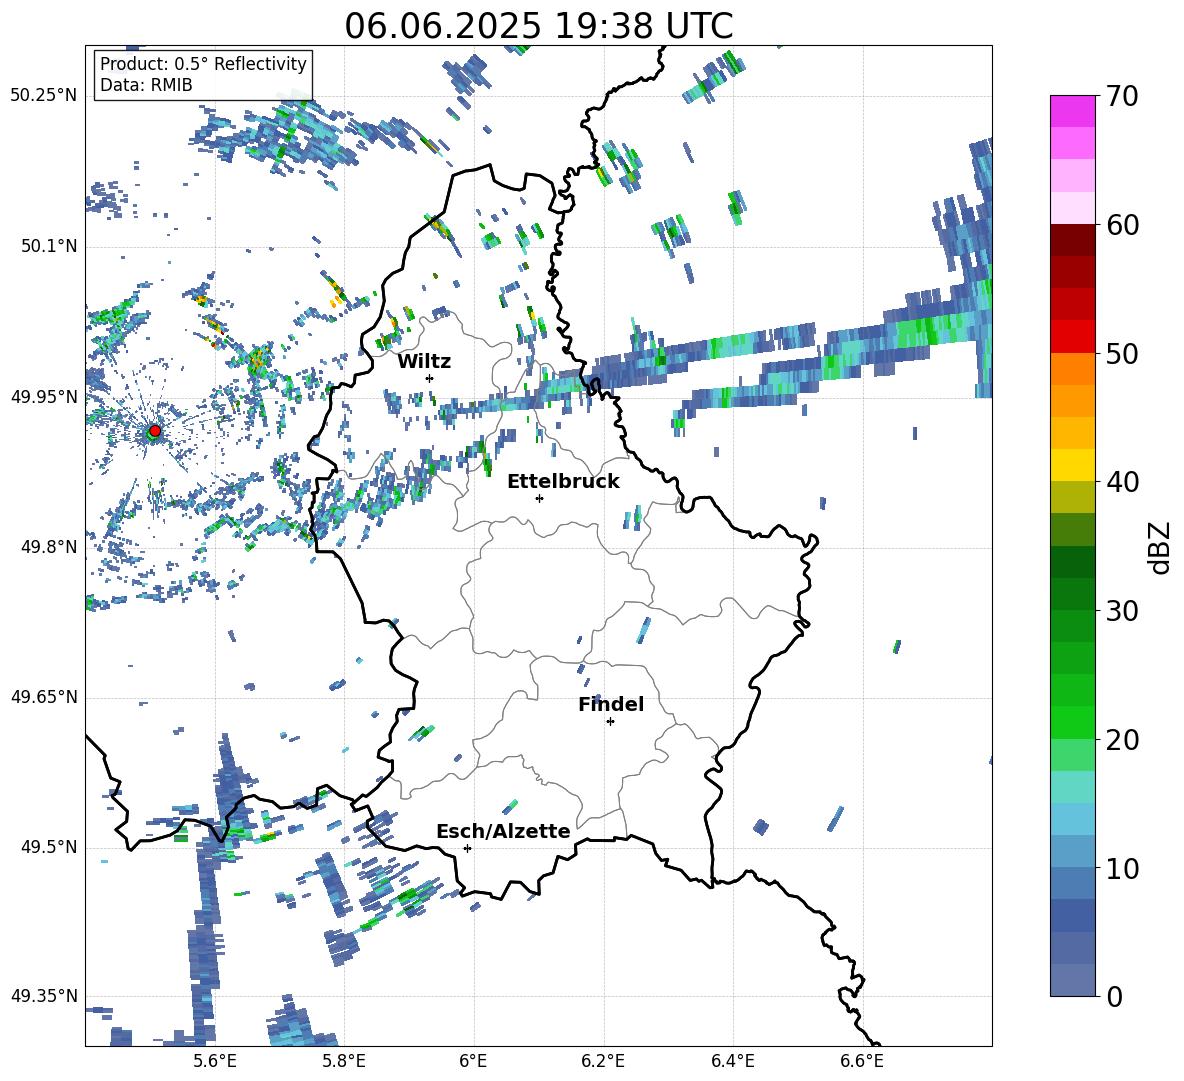Click the 49.95°N latitude label

click(x=44, y=396)
